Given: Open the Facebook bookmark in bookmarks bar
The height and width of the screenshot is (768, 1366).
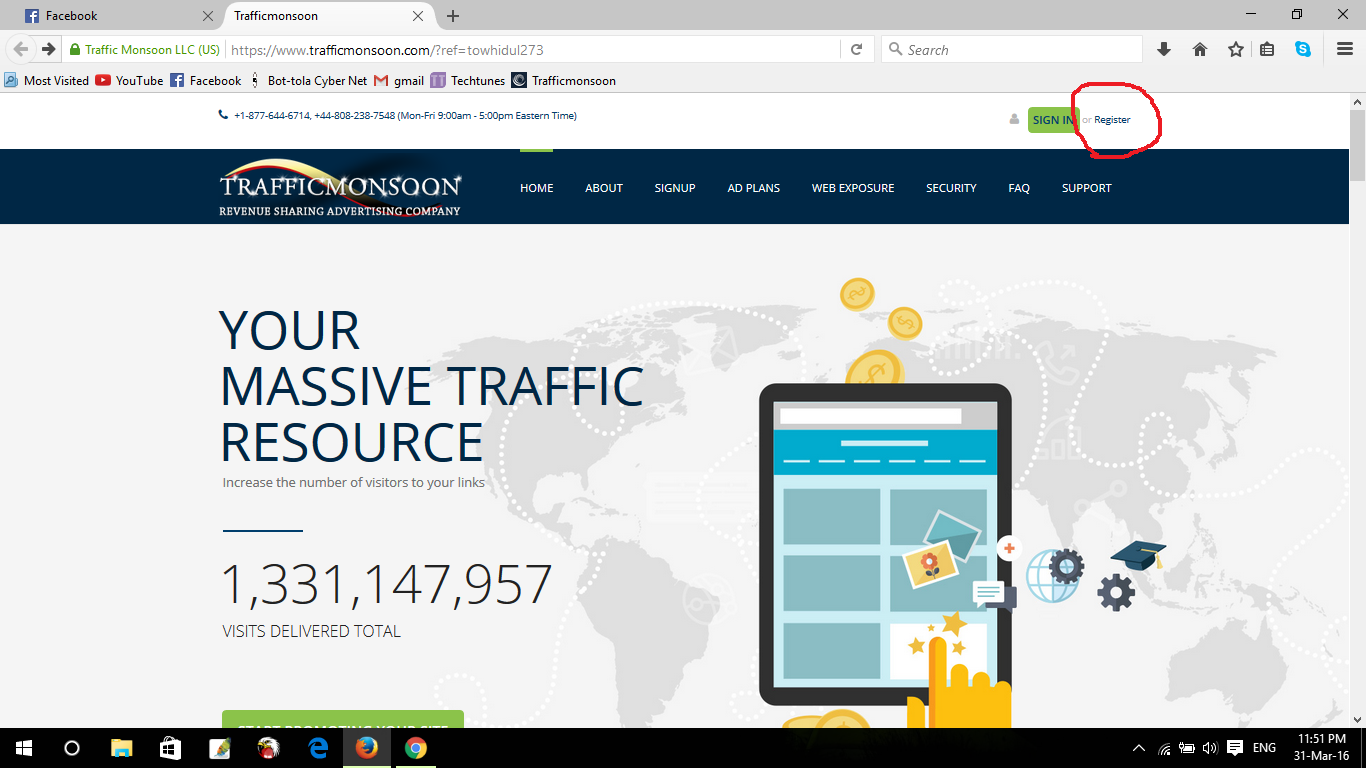Looking at the screenshot, I should [x=205, y=80].
